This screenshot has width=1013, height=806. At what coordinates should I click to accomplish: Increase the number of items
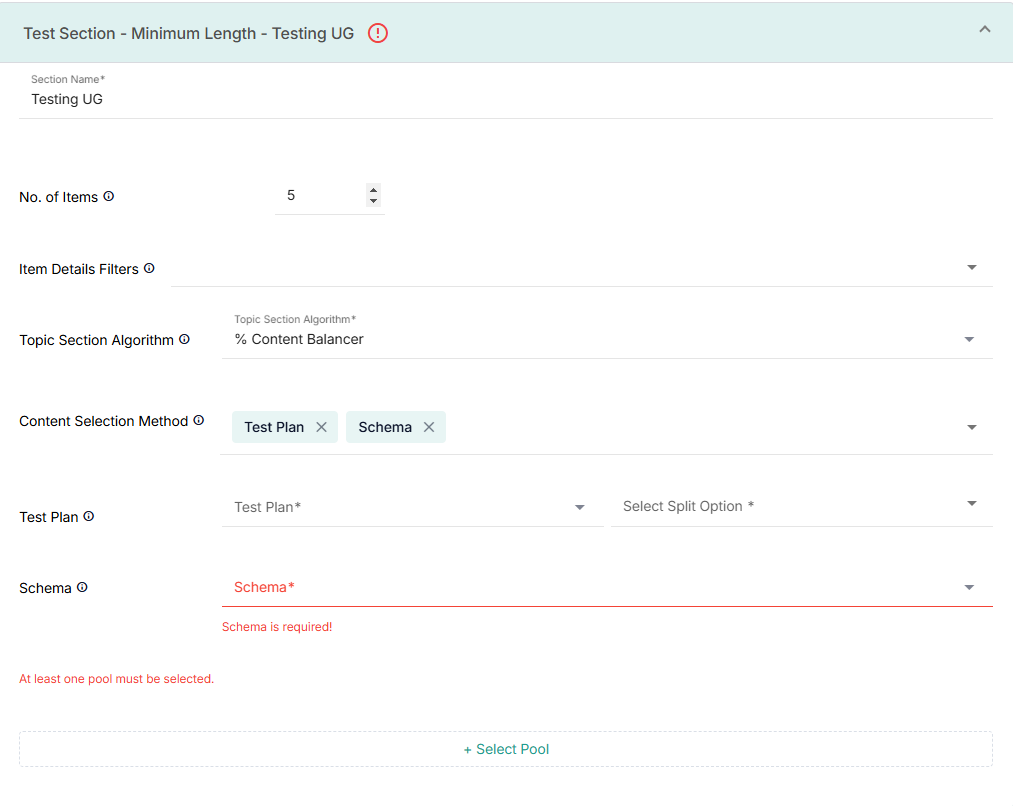373,190
